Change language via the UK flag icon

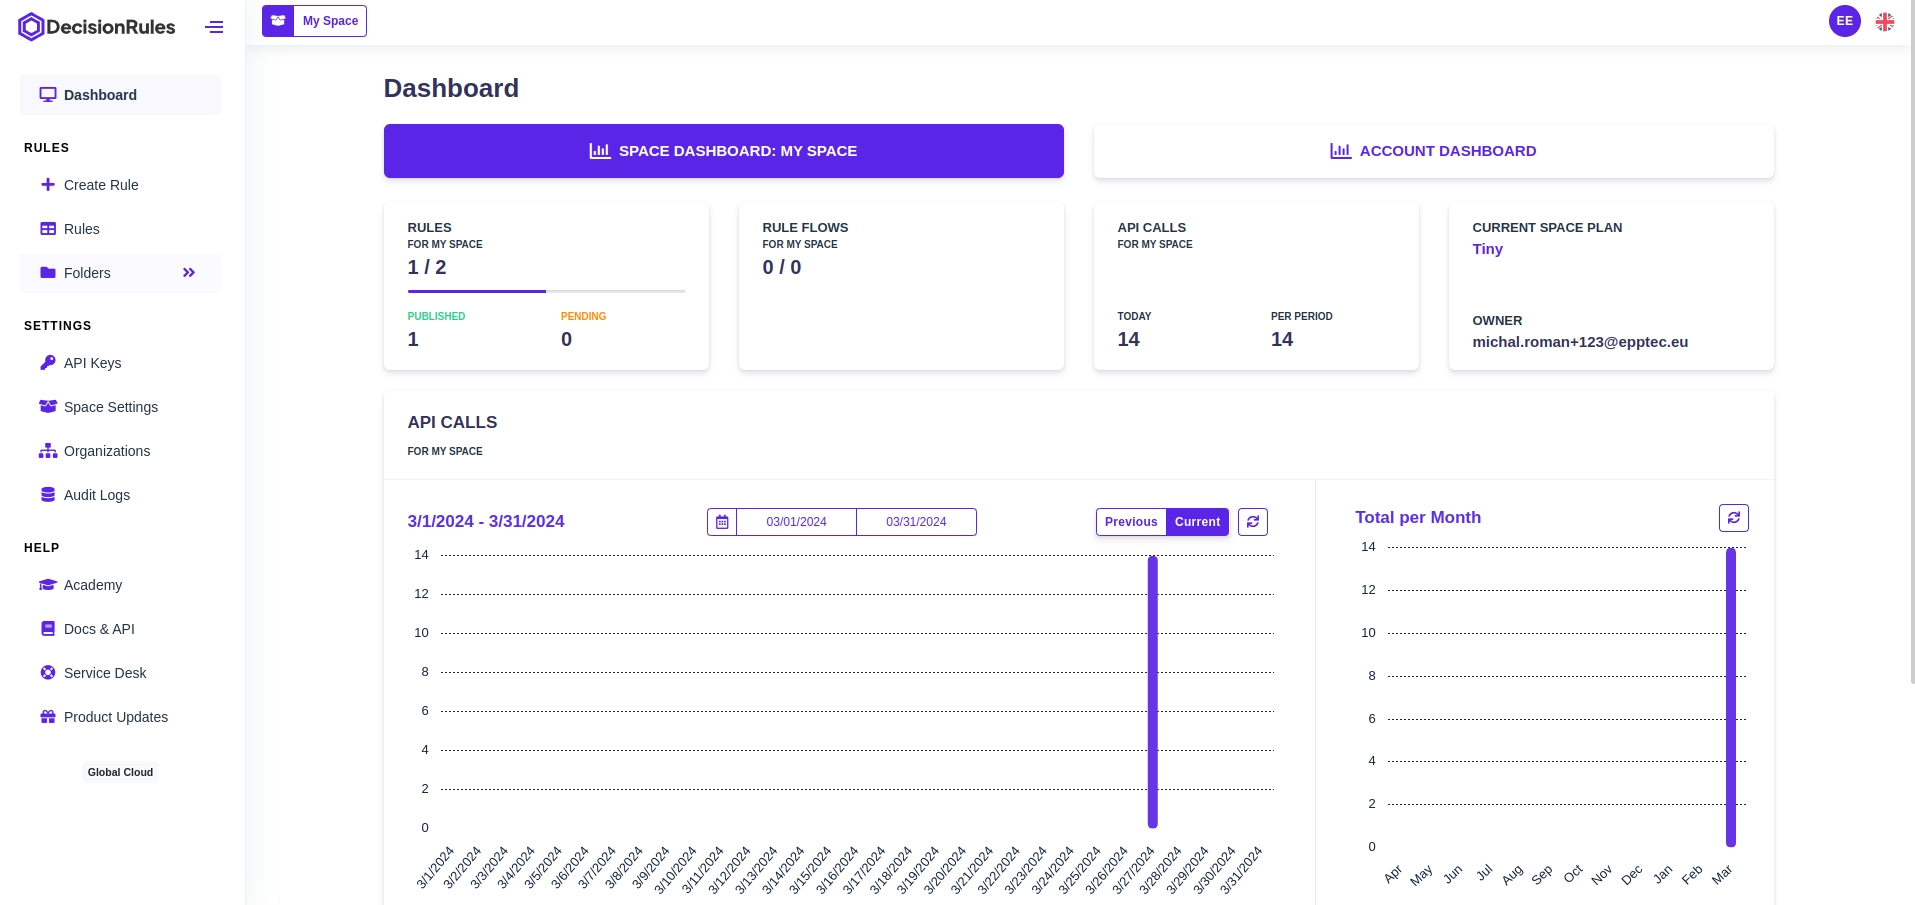pyautogui.click(x=1885, y=22)
